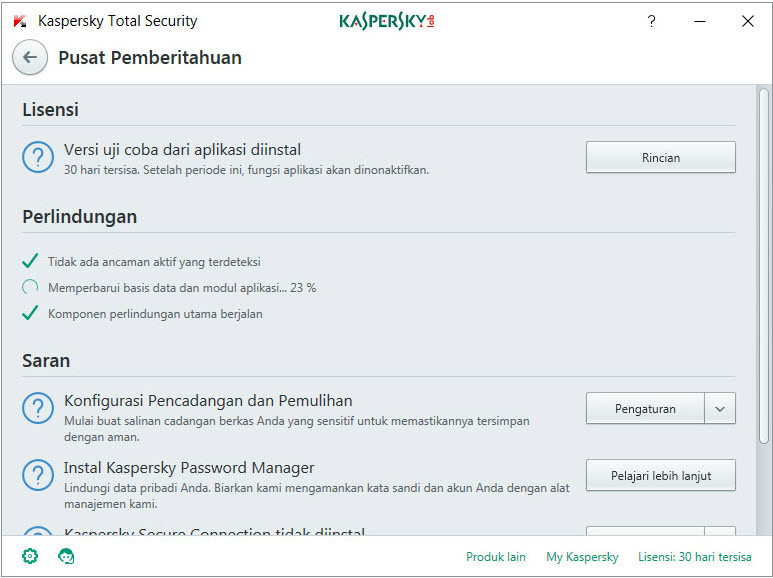Click the Pengaturan button
This screenshot has width=773, height=578.
(645, 408)
